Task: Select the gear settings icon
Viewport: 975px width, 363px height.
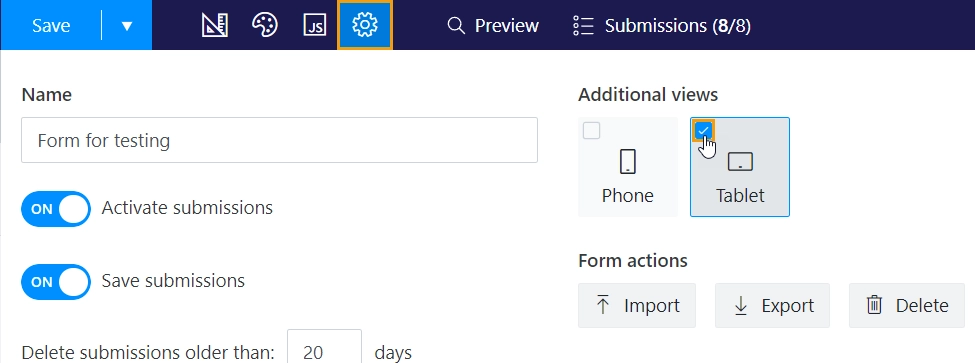Action: [x=364, y=25]
